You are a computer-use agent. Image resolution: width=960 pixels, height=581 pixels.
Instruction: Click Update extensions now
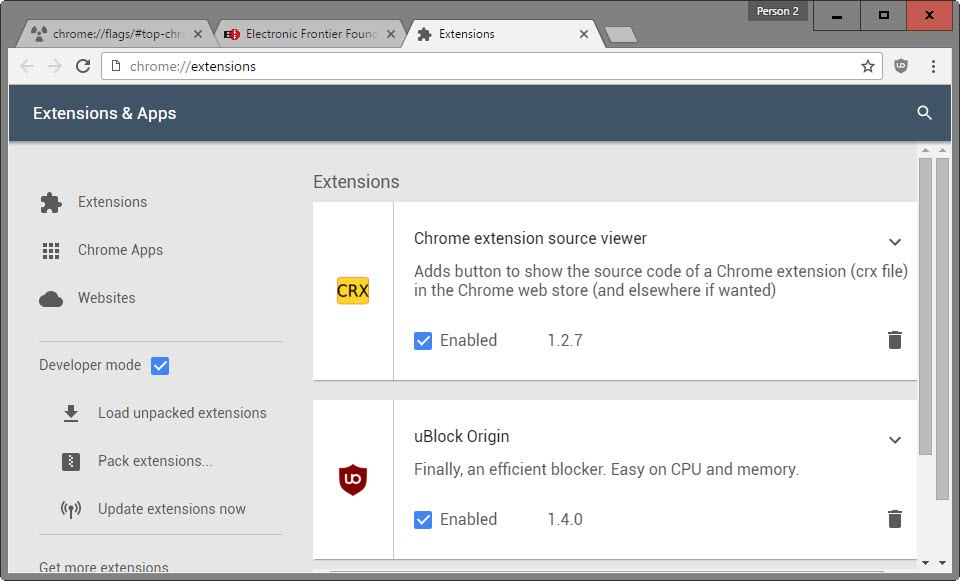pos(171,509)
